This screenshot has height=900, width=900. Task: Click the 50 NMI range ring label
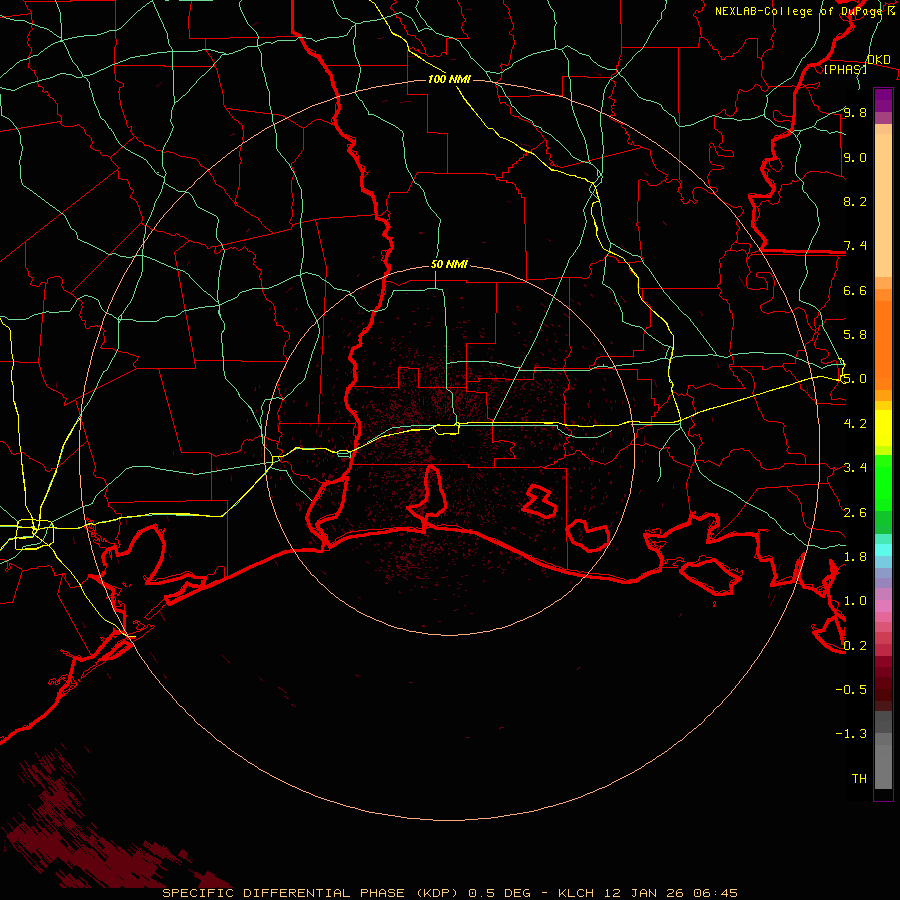click(449, 265)
